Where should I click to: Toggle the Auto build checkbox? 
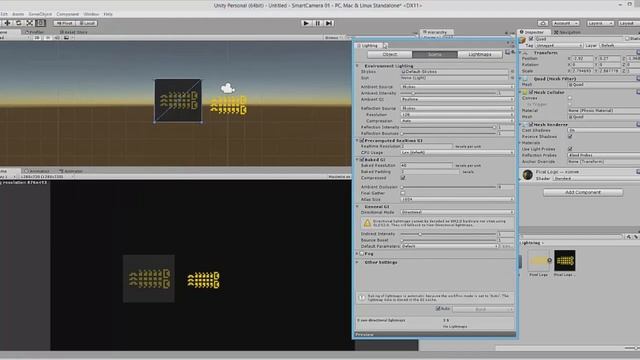tap(438, 309)
